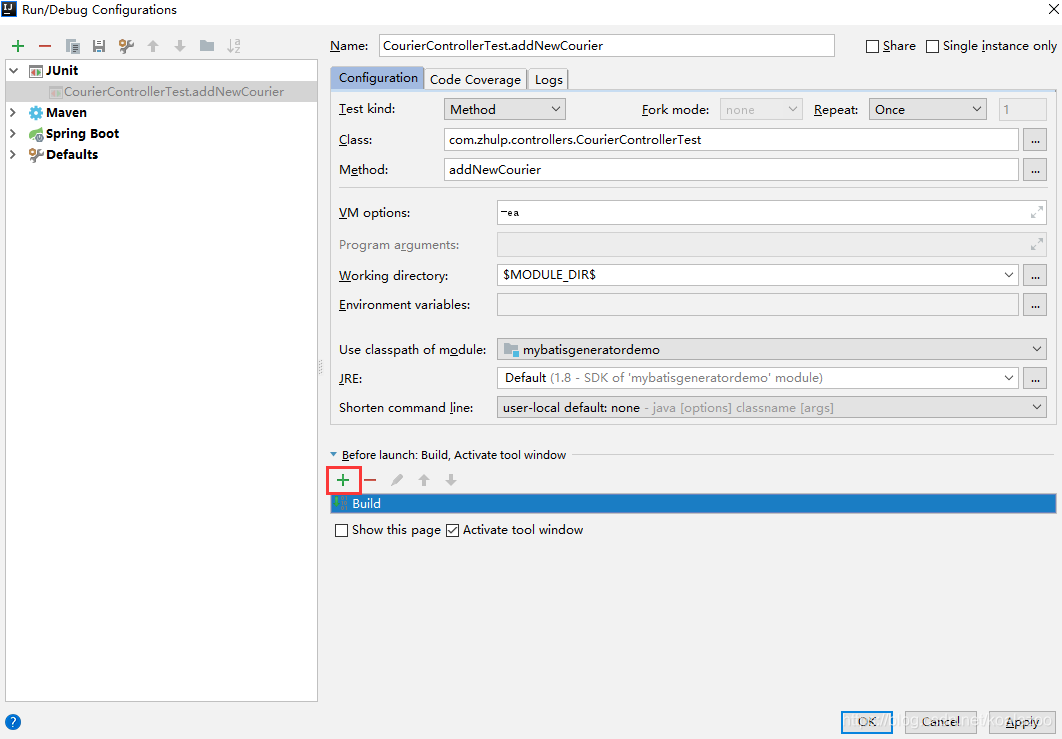Viewport: 1062px width, 739px height.
Task: Focus the Environment variables field
Action: (758, 305)
